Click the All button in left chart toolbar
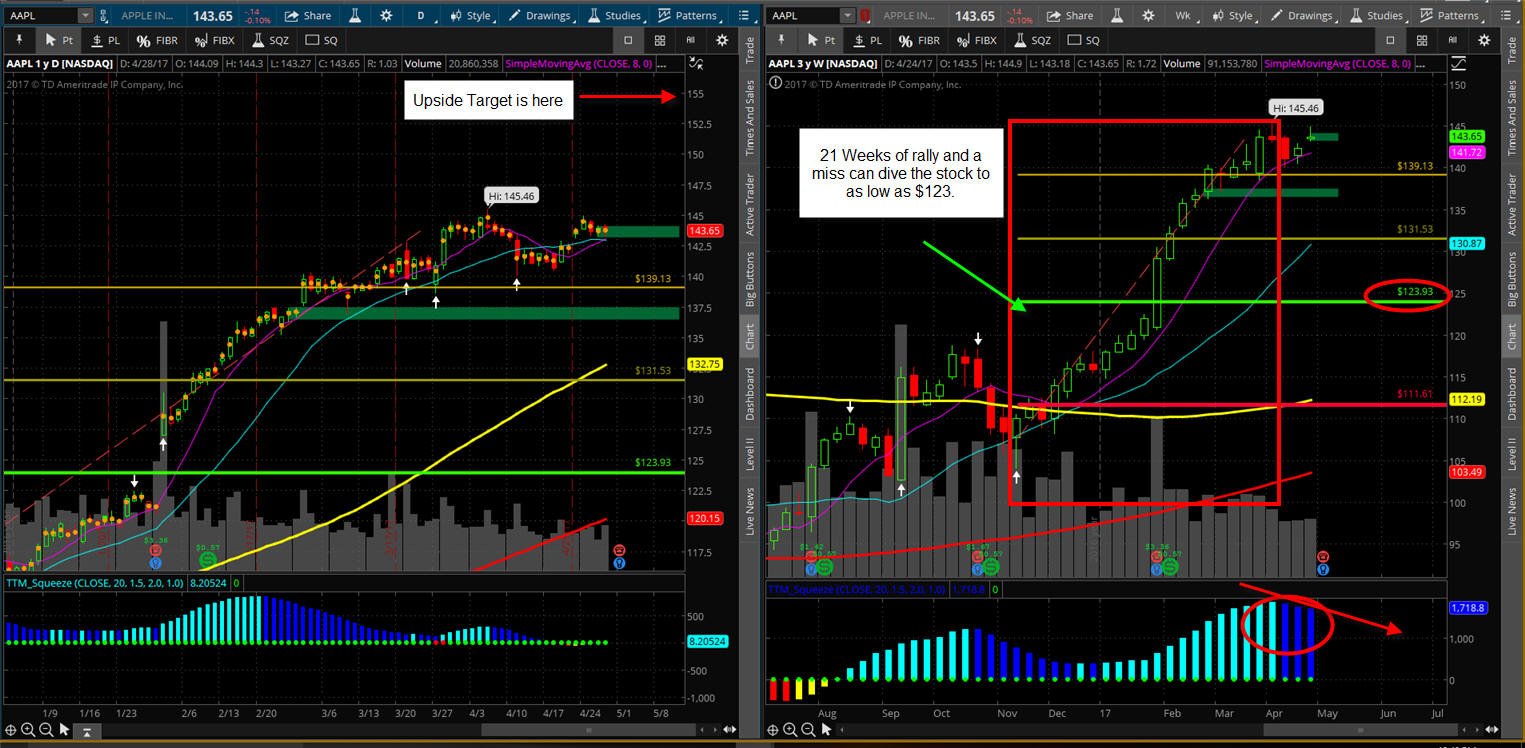This screenshot has height=748, width=1525. tap(690, 40)
